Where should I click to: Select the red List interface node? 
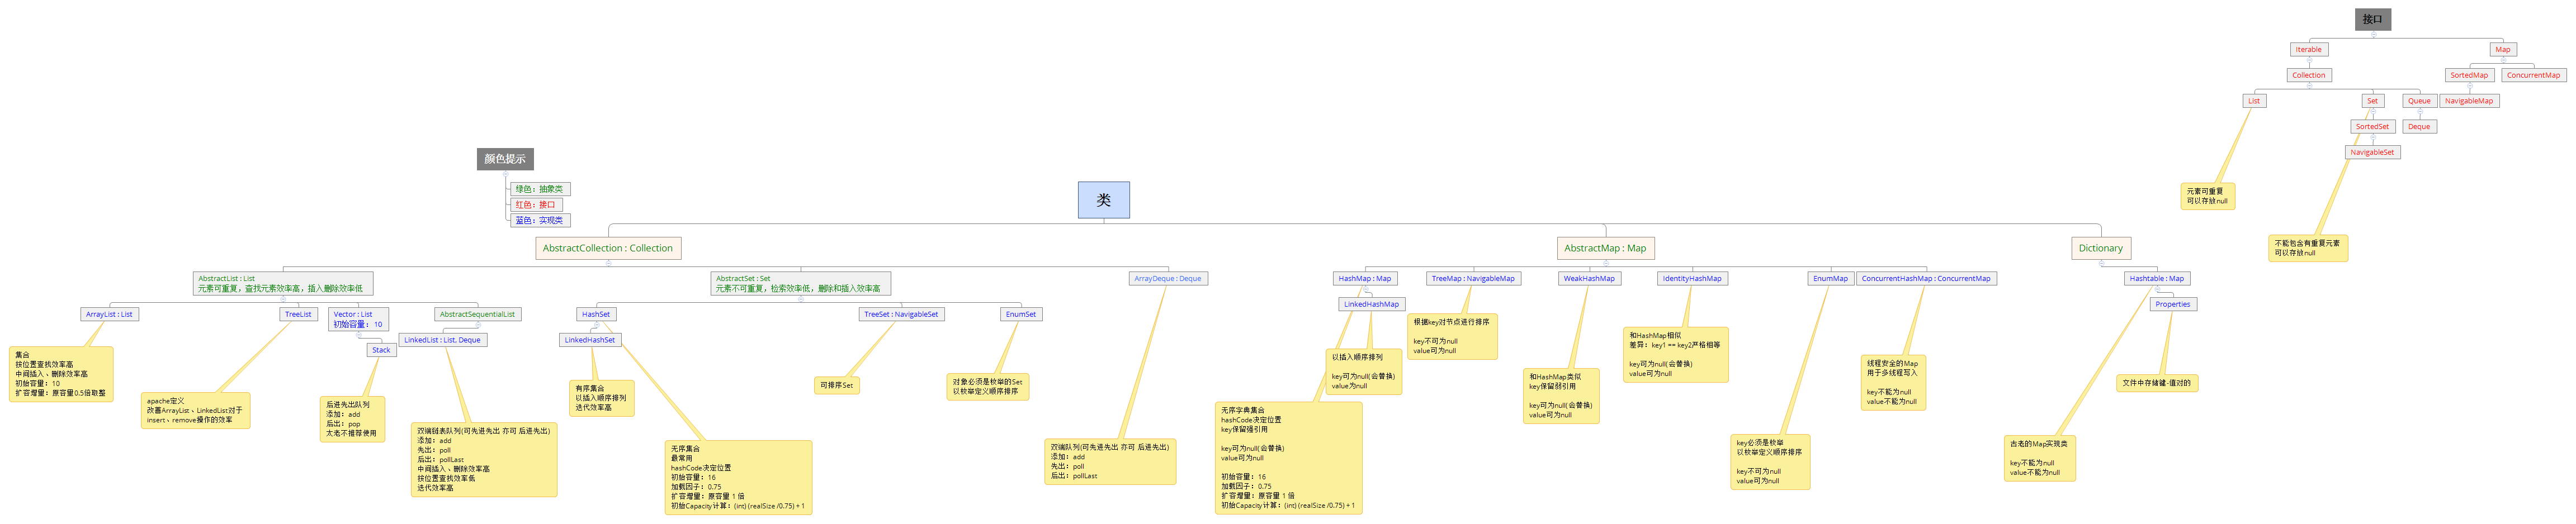click(x=2254, y=101)
